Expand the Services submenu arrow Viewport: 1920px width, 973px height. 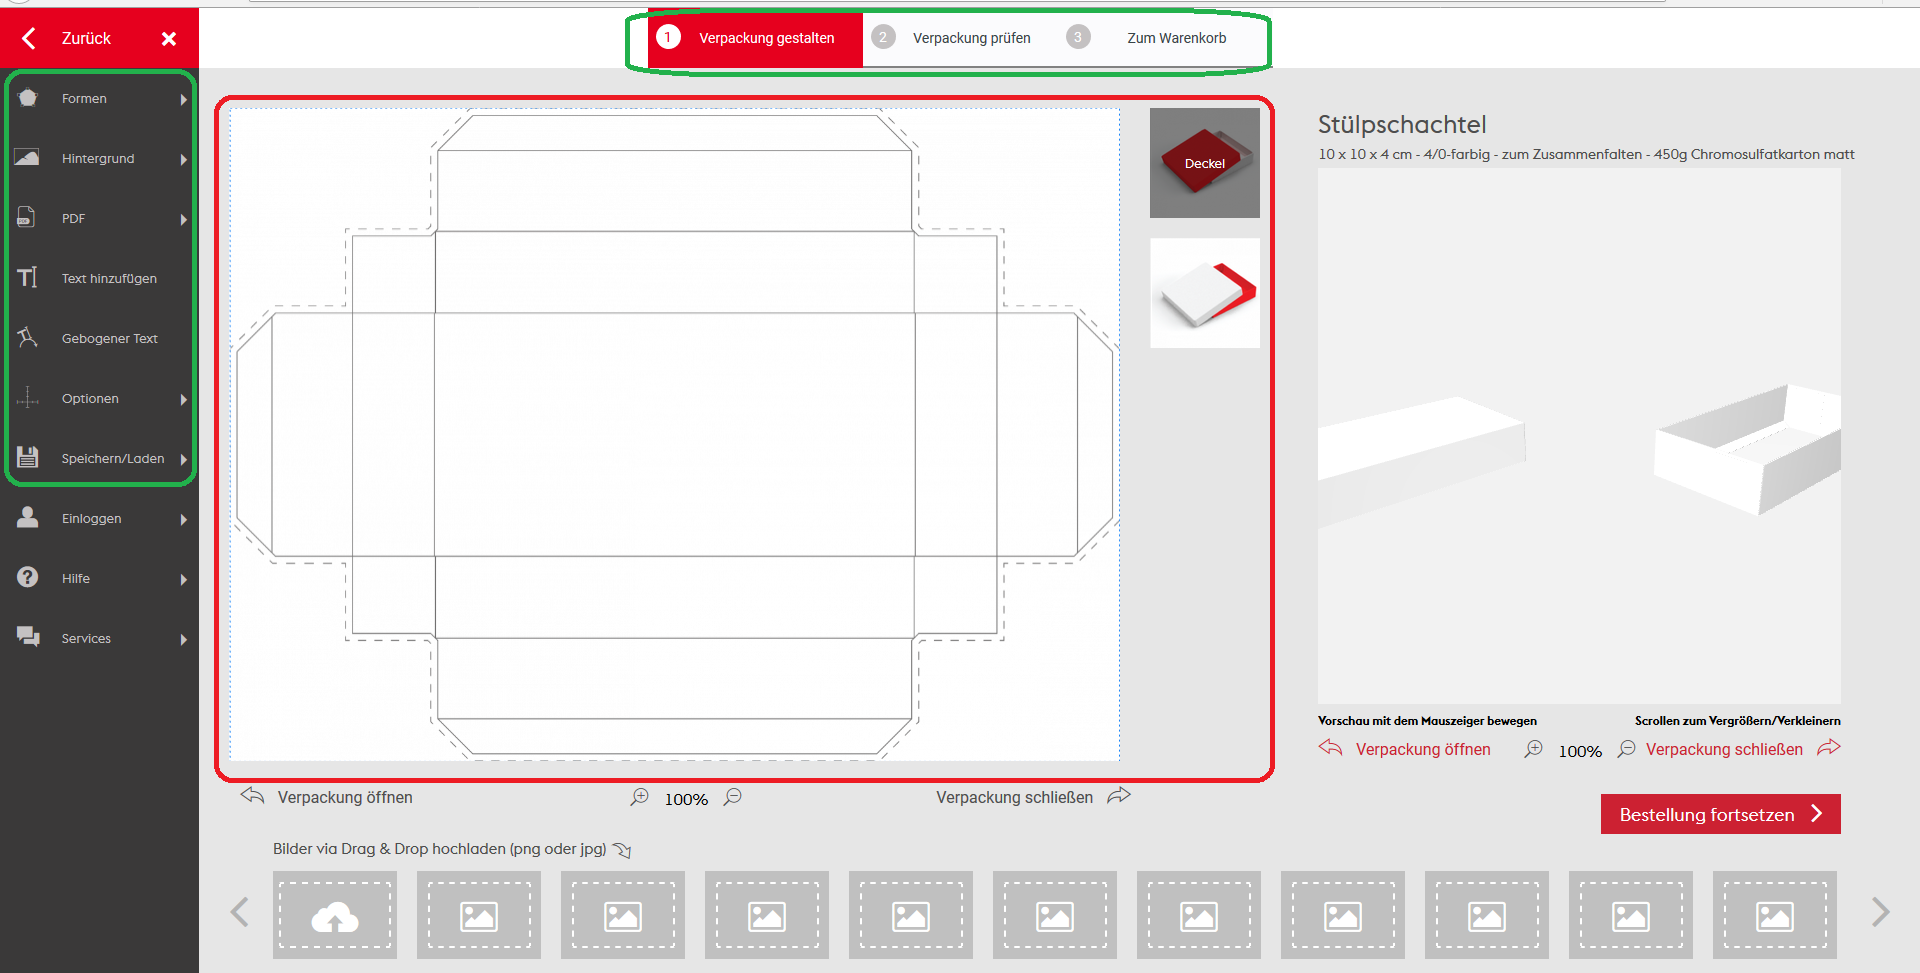(184, 639)
